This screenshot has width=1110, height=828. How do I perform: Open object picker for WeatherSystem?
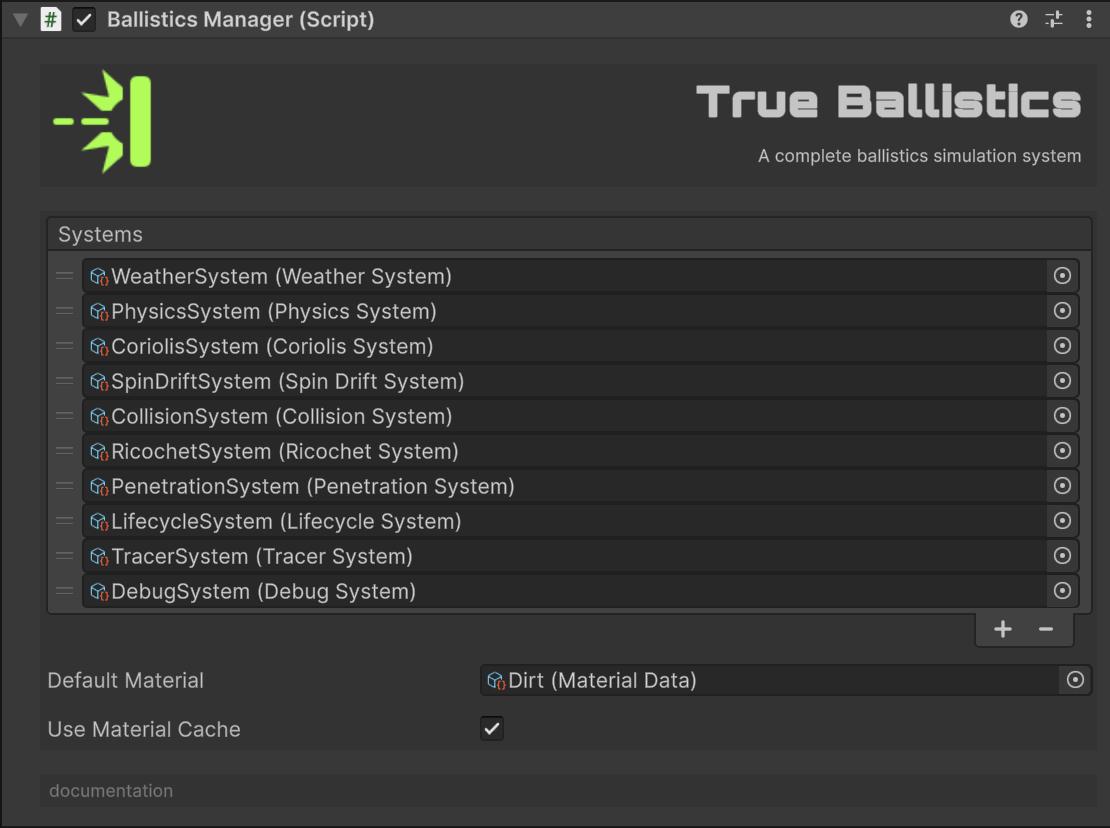tap(1062, 276)
